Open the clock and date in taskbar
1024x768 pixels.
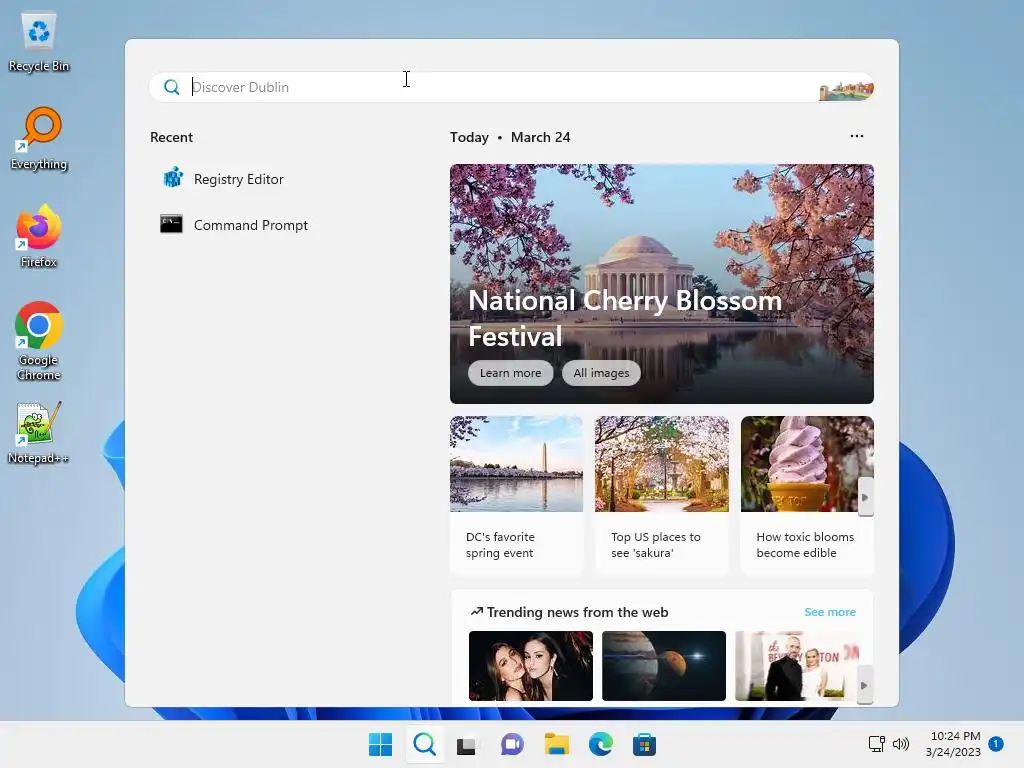point(953,744)
